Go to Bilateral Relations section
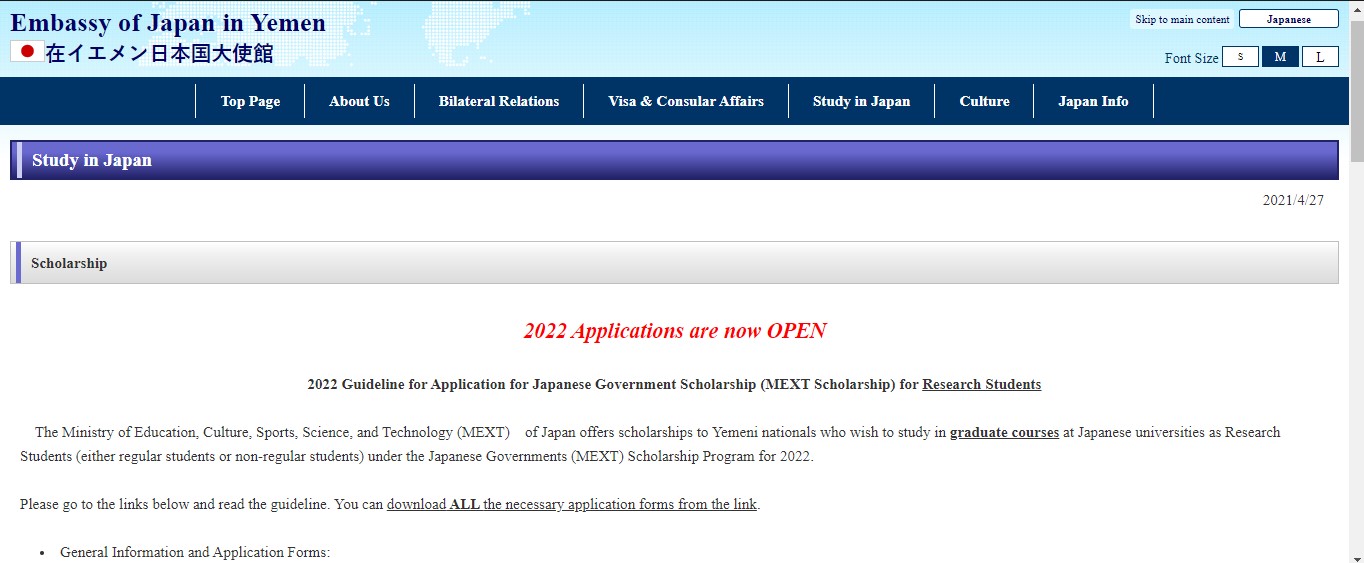Screen dimensions: 1364x563 [x=498, y=101]
